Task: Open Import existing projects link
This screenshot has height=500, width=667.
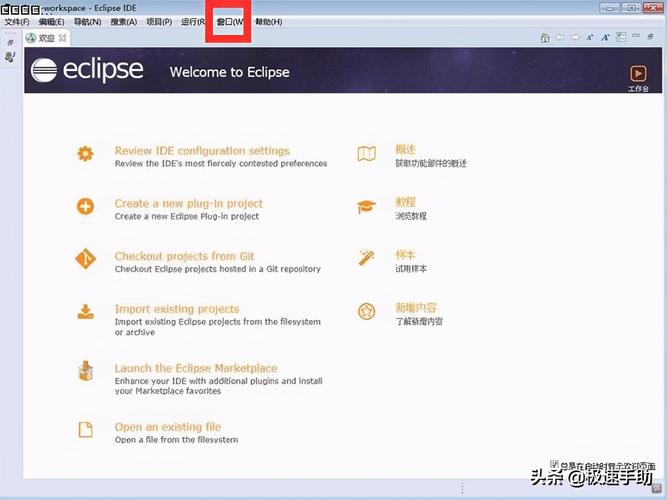Action: click(x=177, y=309)
